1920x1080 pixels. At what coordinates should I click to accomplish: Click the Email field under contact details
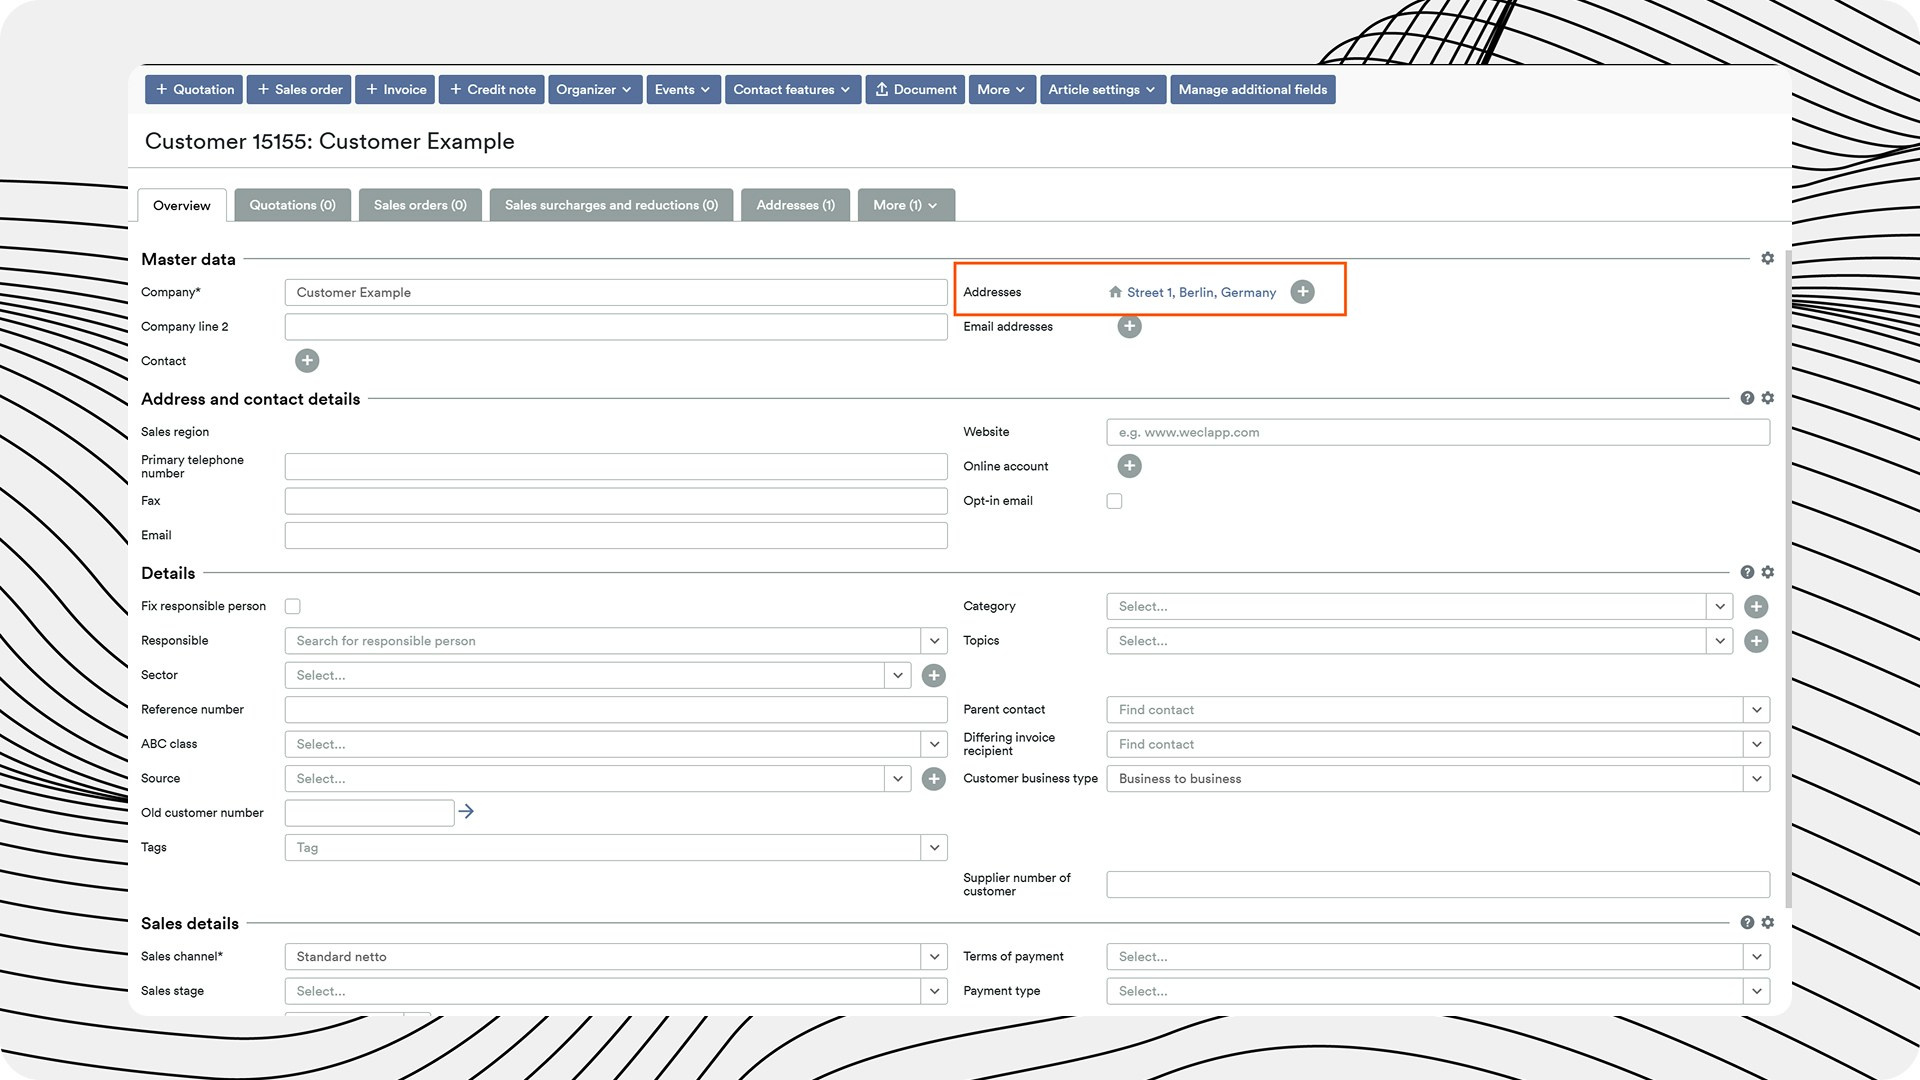[x=616, y=536]
